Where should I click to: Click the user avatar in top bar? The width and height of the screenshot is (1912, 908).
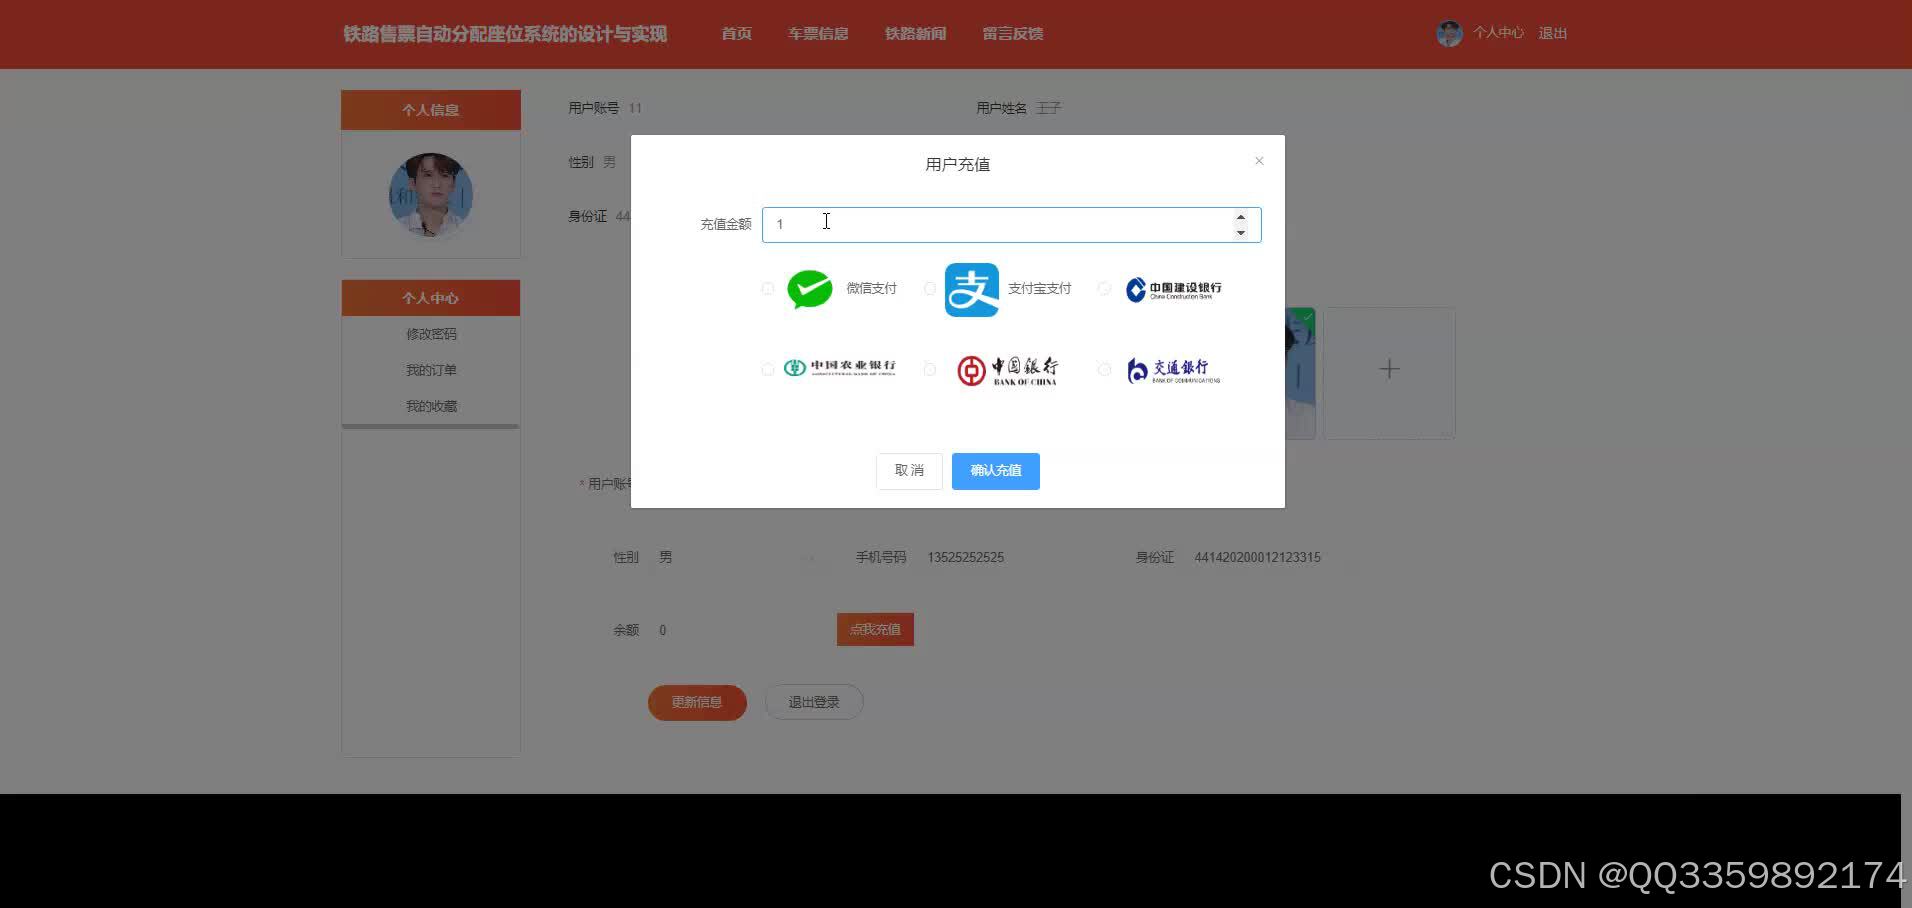coord(1449,32)
